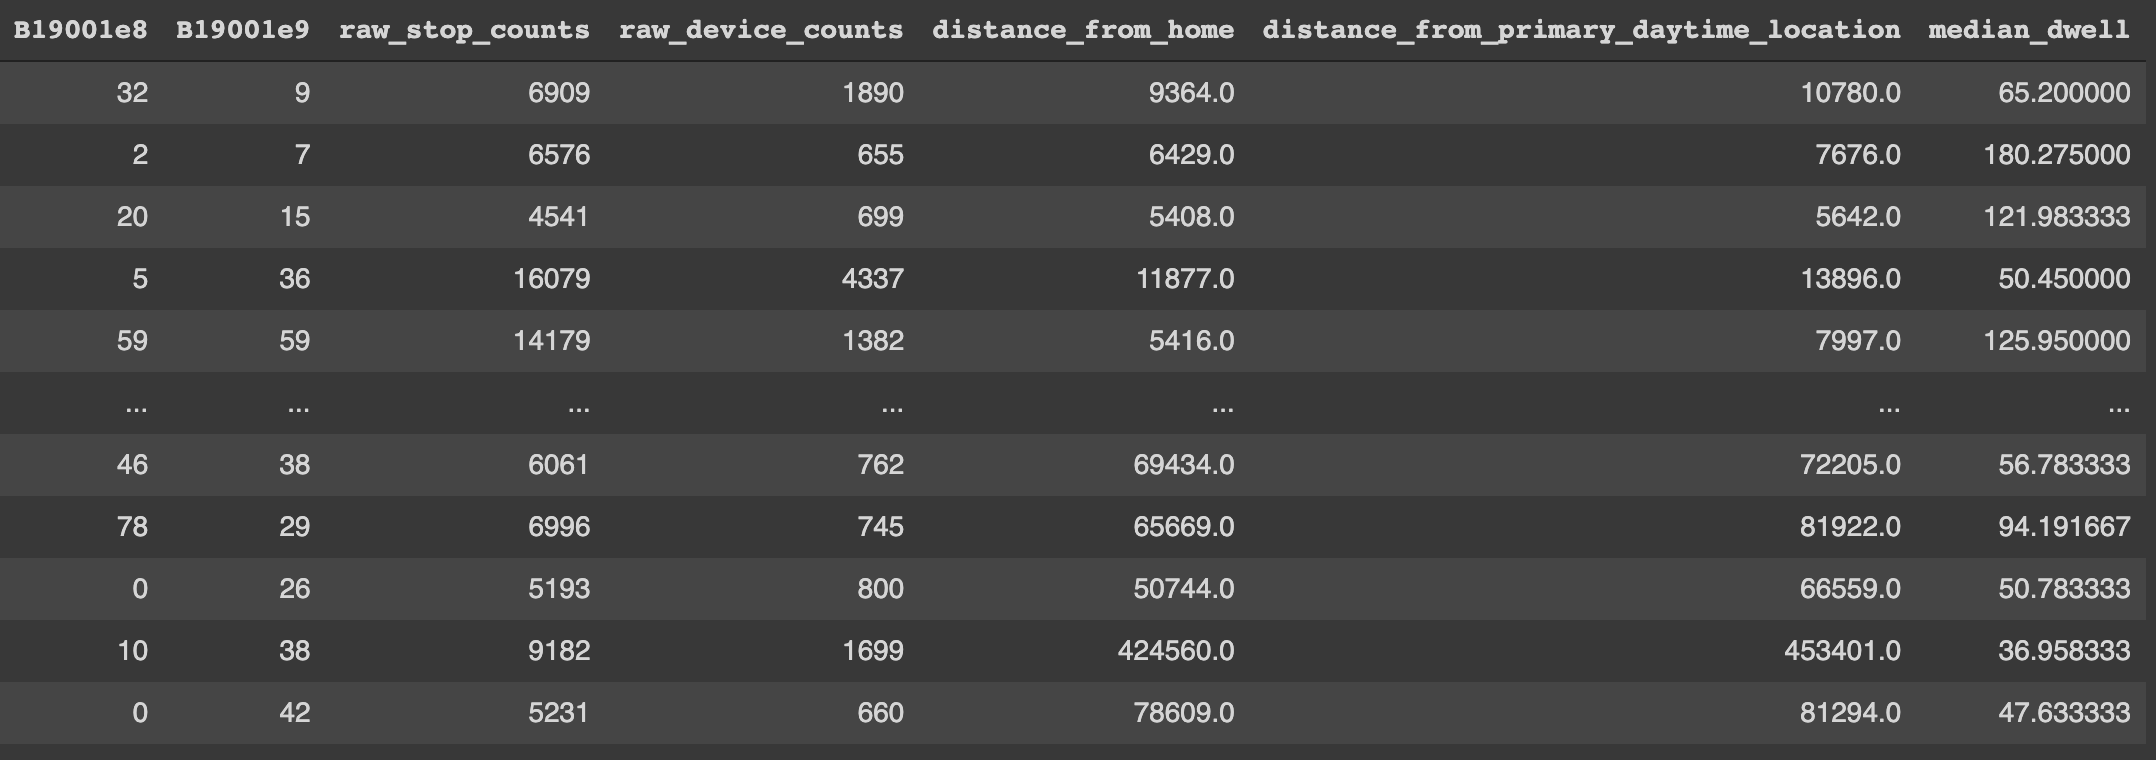
Task: Click the median_dwell value 180.275000
Action: pyautogui.click(x=2056, y=155)
